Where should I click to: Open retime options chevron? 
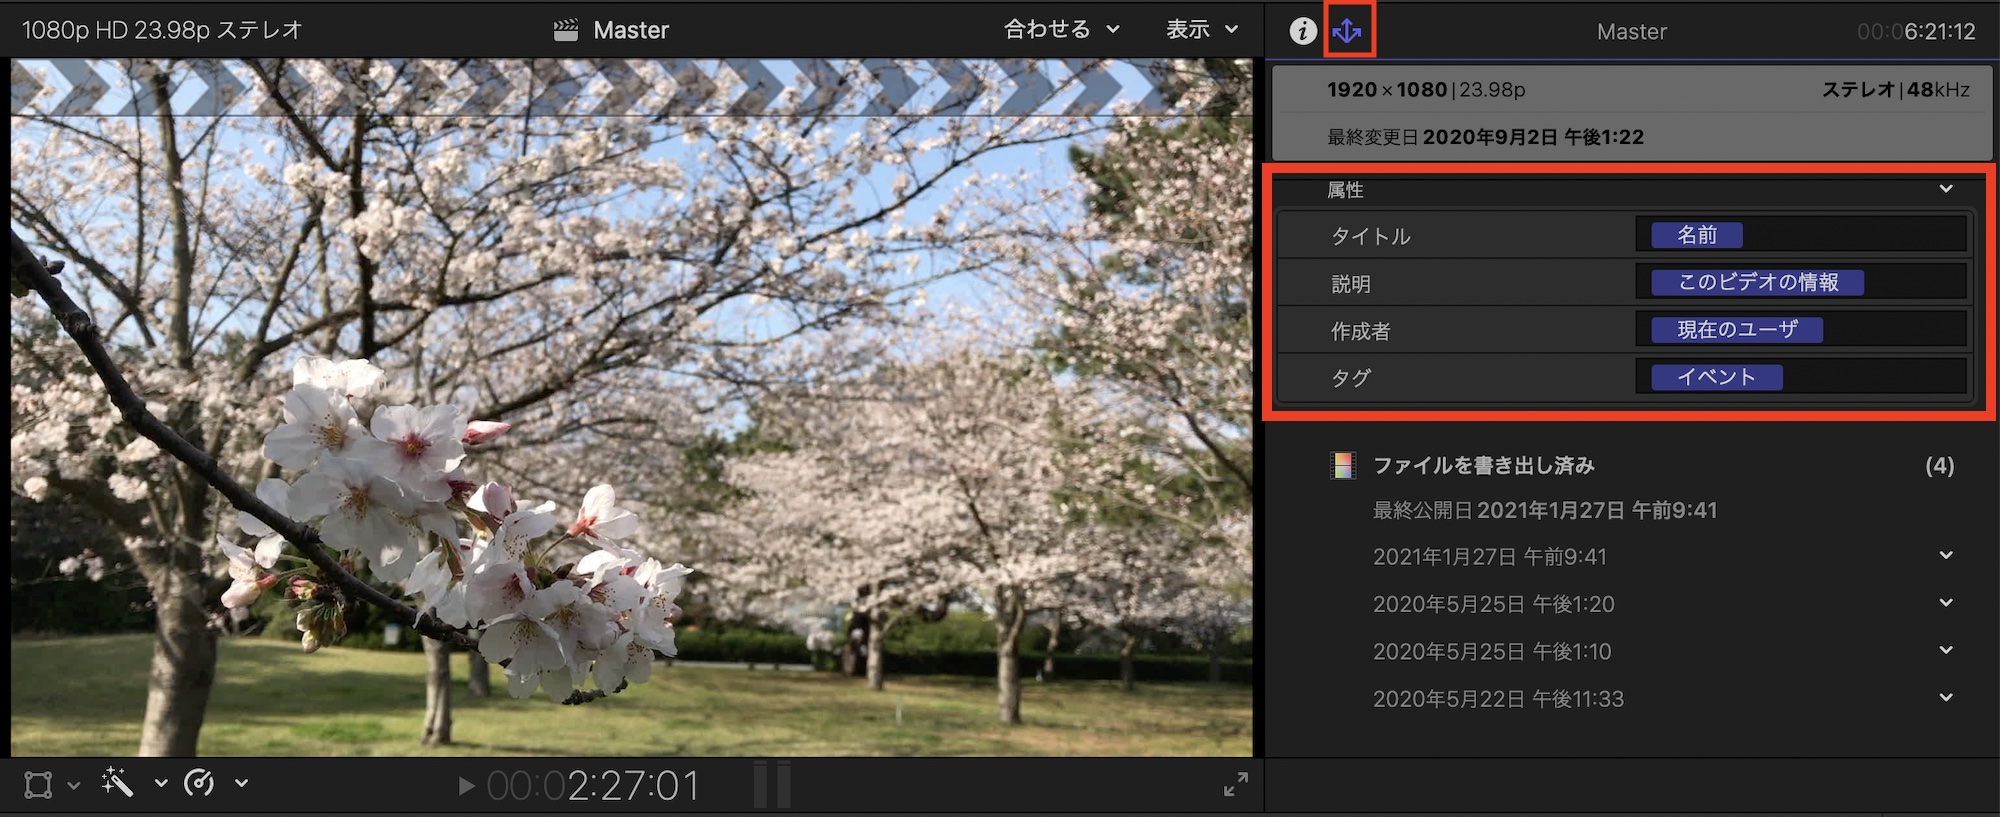tap(241, 784)
